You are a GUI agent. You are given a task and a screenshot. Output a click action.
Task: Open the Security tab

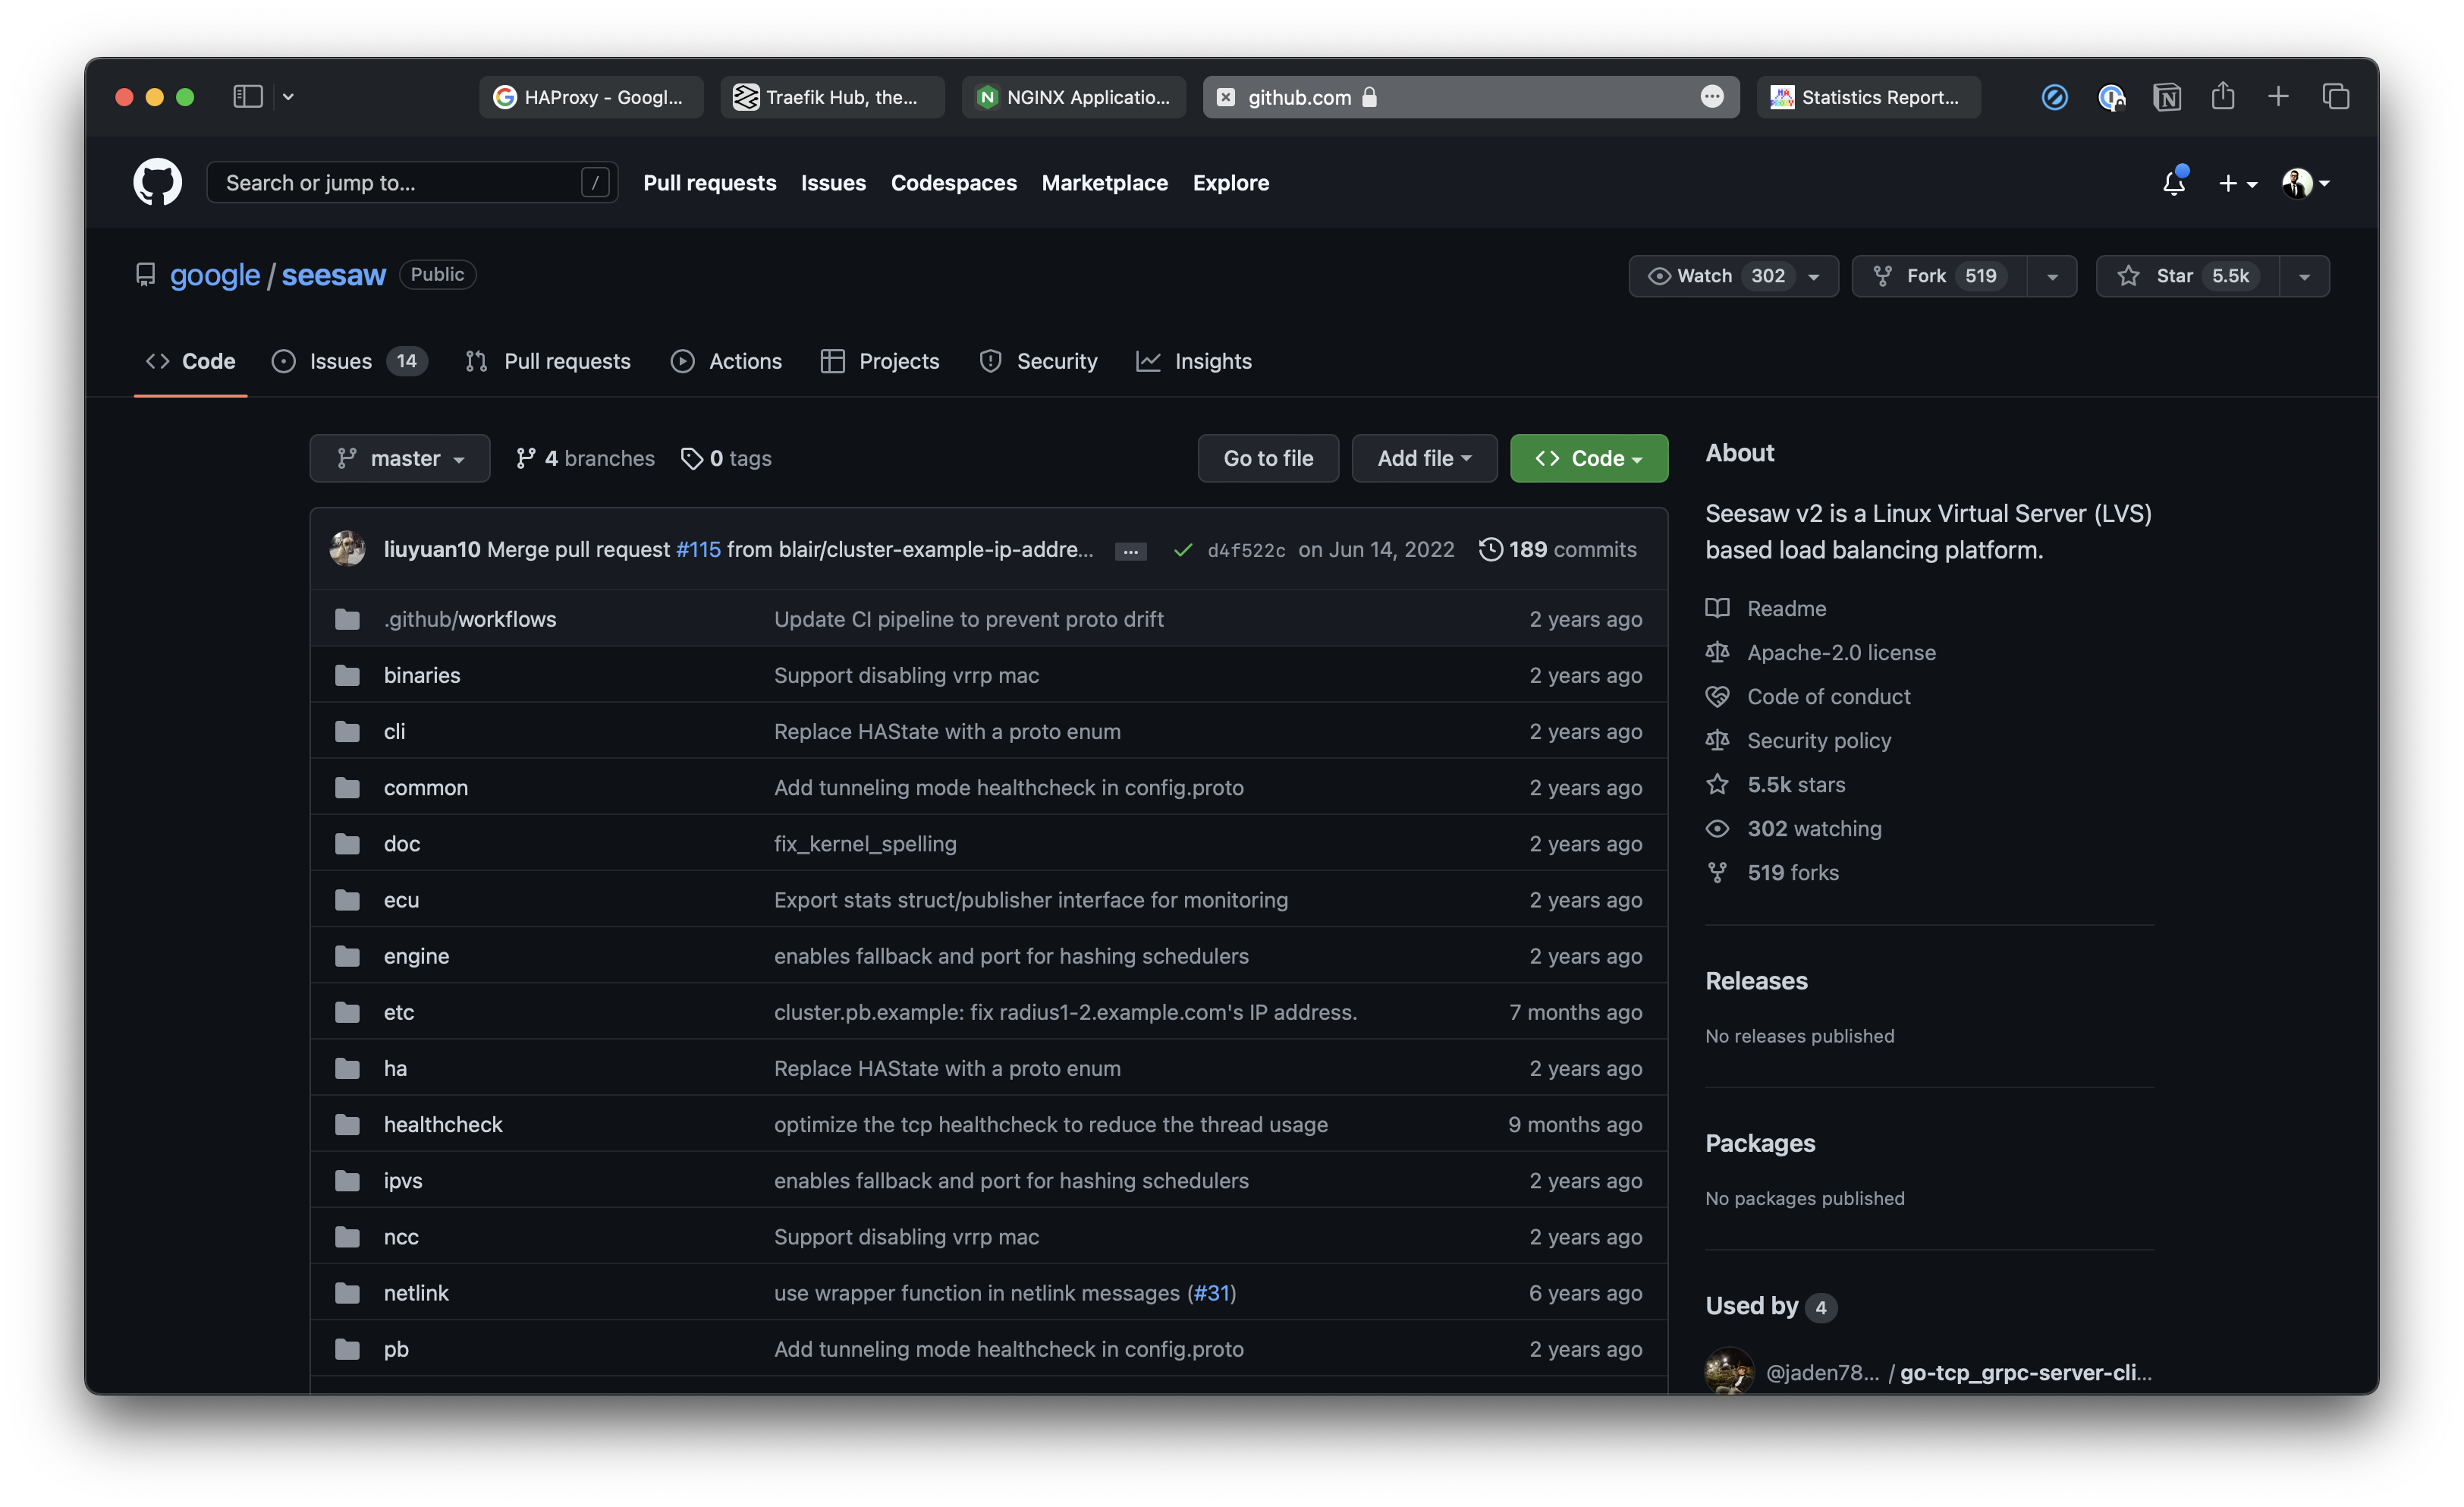coord(1038,361)
